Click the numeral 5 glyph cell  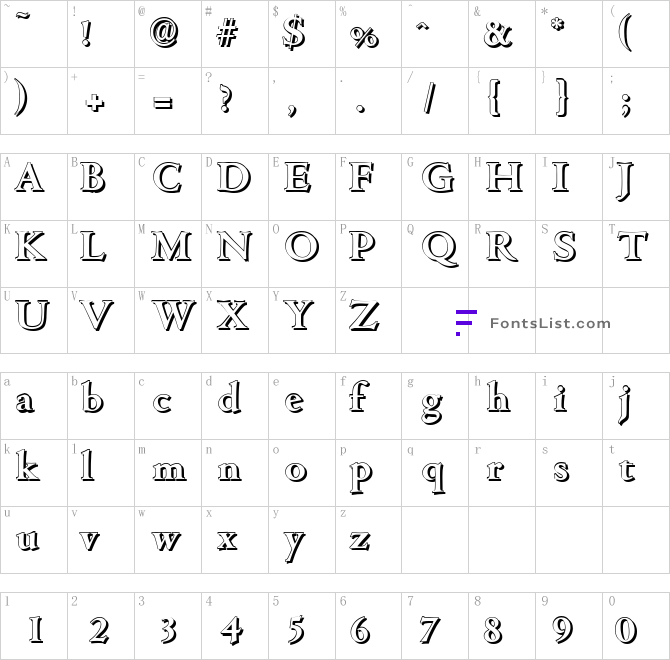(302, 626)
